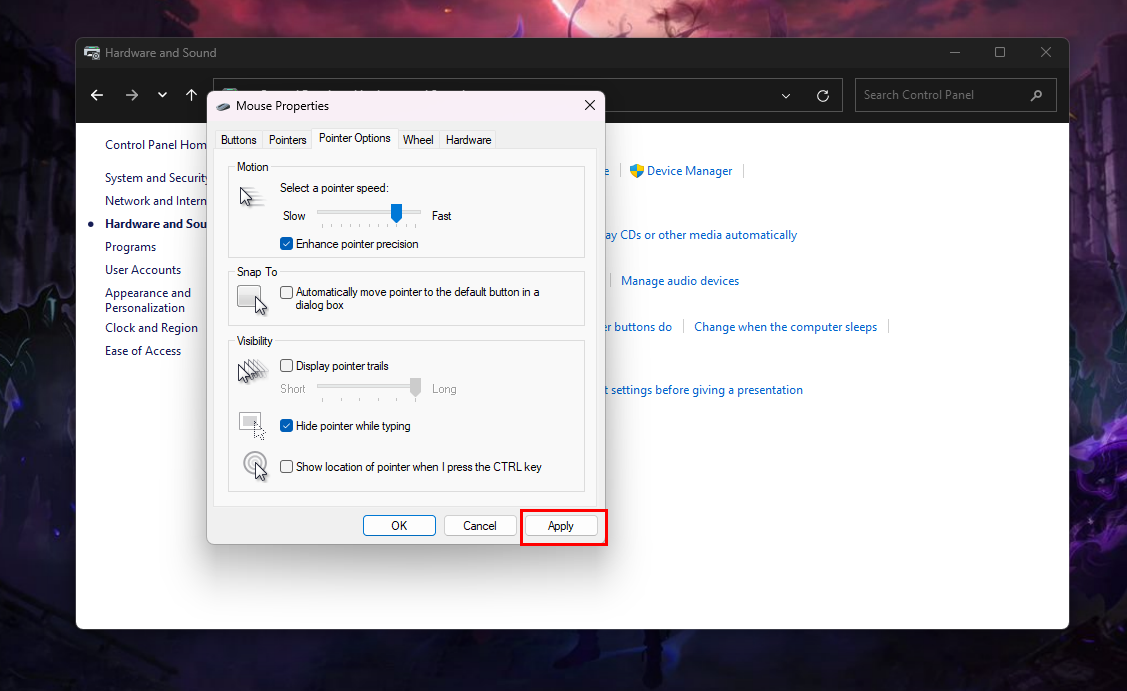The height and width of the screenshot is (691, 1127).
Task: Click the pointer trails icon under Visibility
Action: (252, 369)
